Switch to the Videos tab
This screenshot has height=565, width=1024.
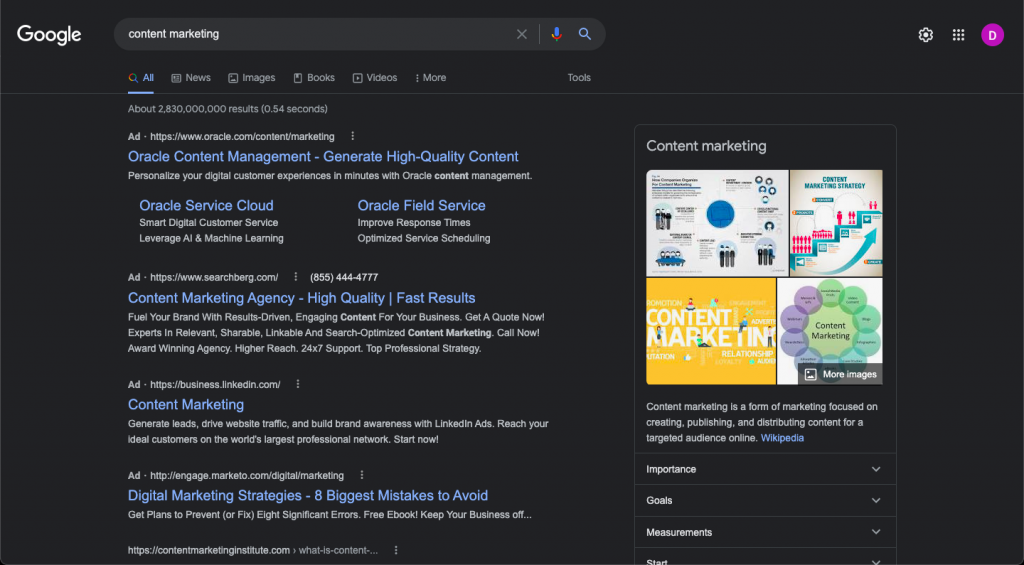375,78
